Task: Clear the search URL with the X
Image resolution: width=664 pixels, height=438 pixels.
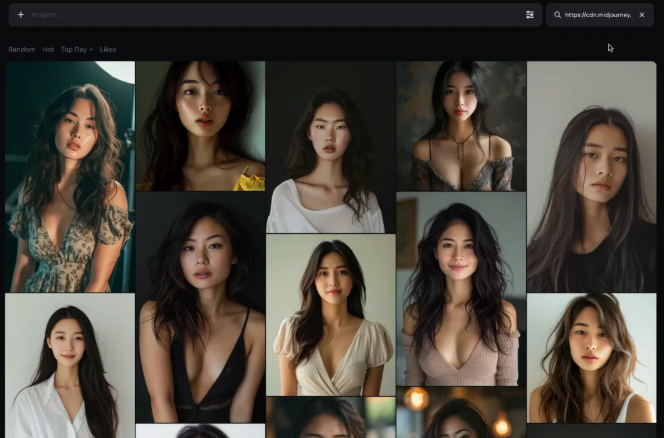Action: [642, 15]
